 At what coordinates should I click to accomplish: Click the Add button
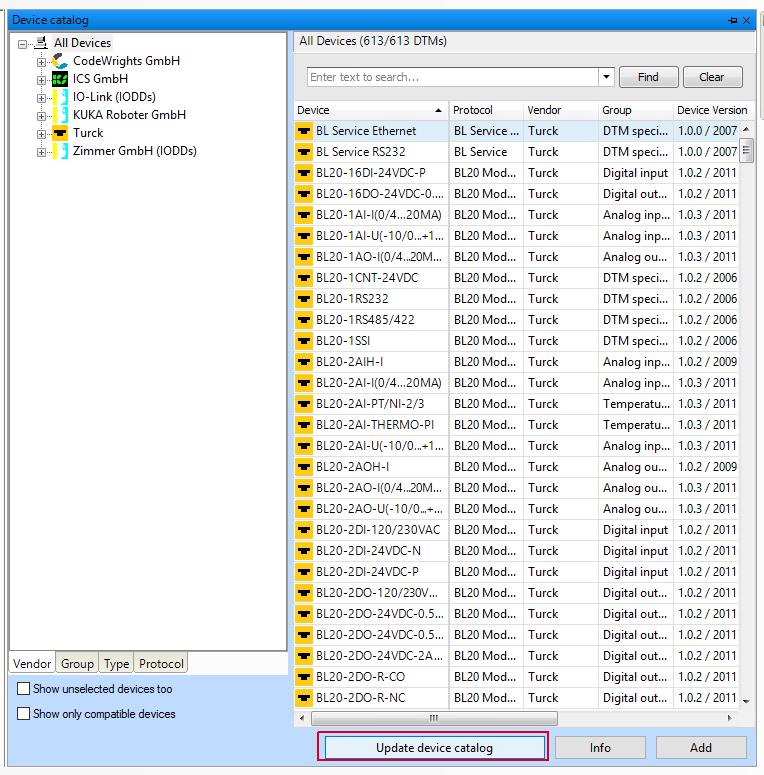click(701, 748)
